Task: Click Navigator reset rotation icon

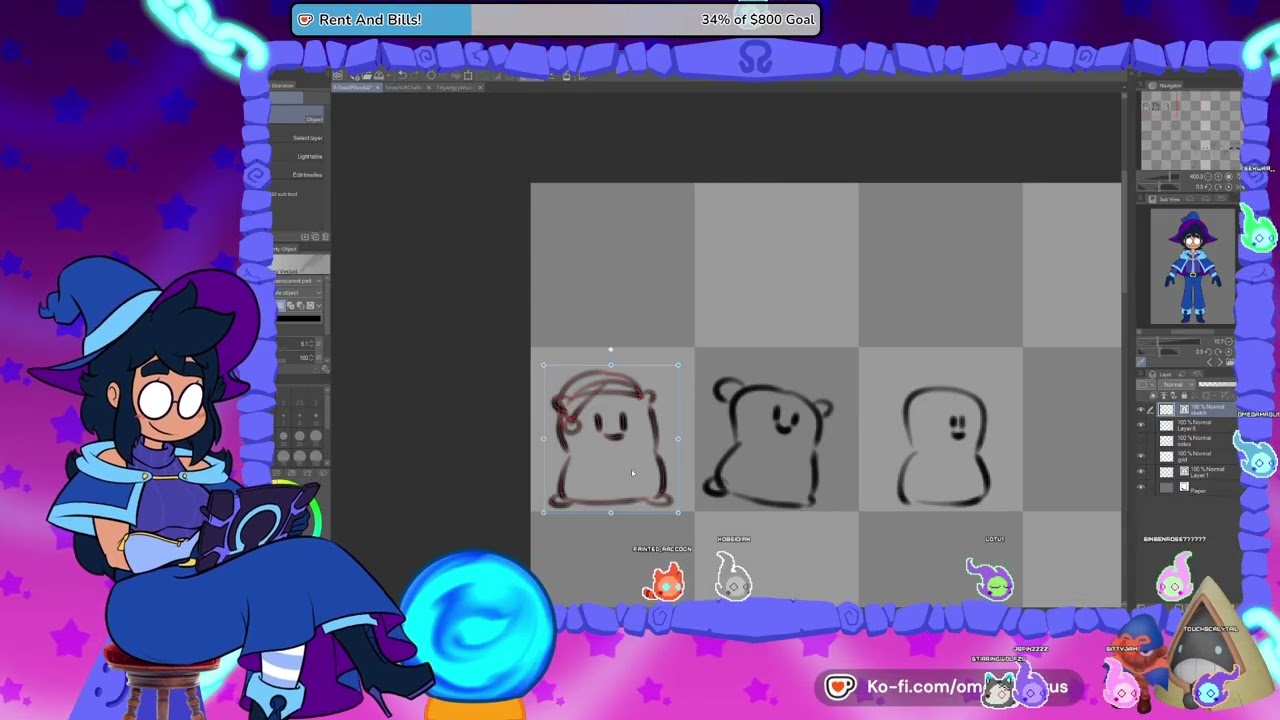Action: click(1229, 187)
